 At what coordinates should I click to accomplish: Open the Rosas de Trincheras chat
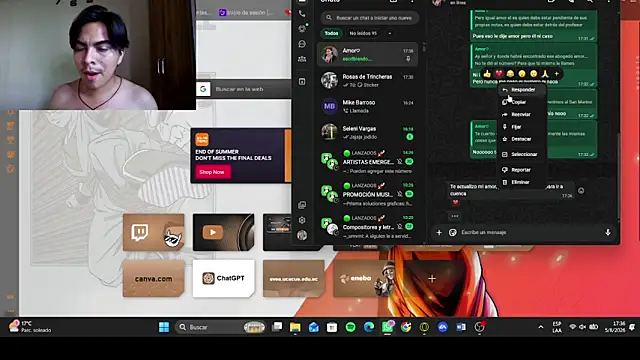tap(368, 80)
